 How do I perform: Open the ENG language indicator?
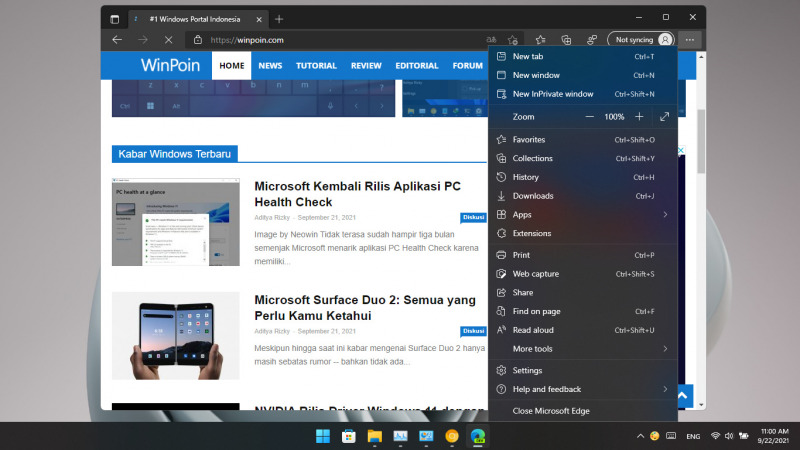tap(693, 436)
